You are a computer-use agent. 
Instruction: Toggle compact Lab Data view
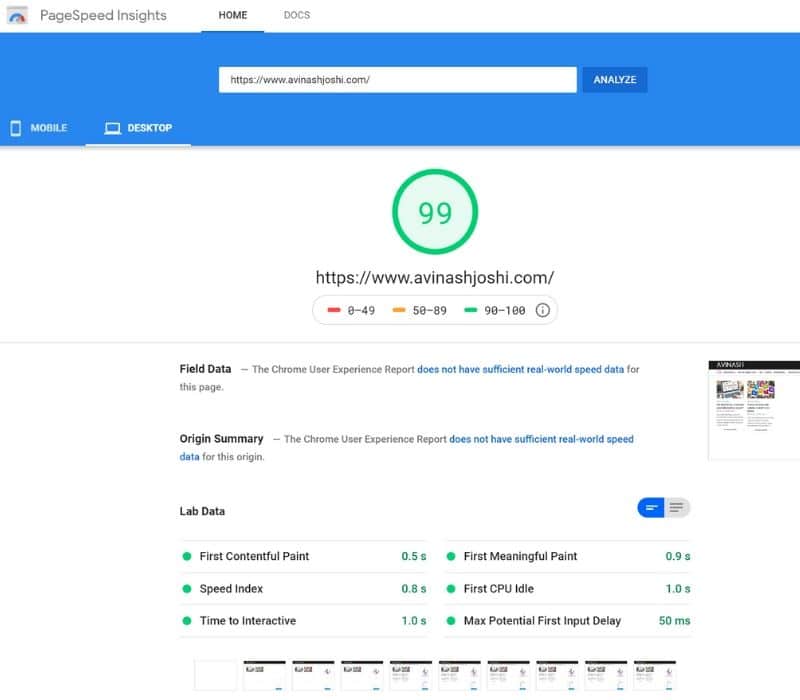pyautogui.click(x=651, y=508)
